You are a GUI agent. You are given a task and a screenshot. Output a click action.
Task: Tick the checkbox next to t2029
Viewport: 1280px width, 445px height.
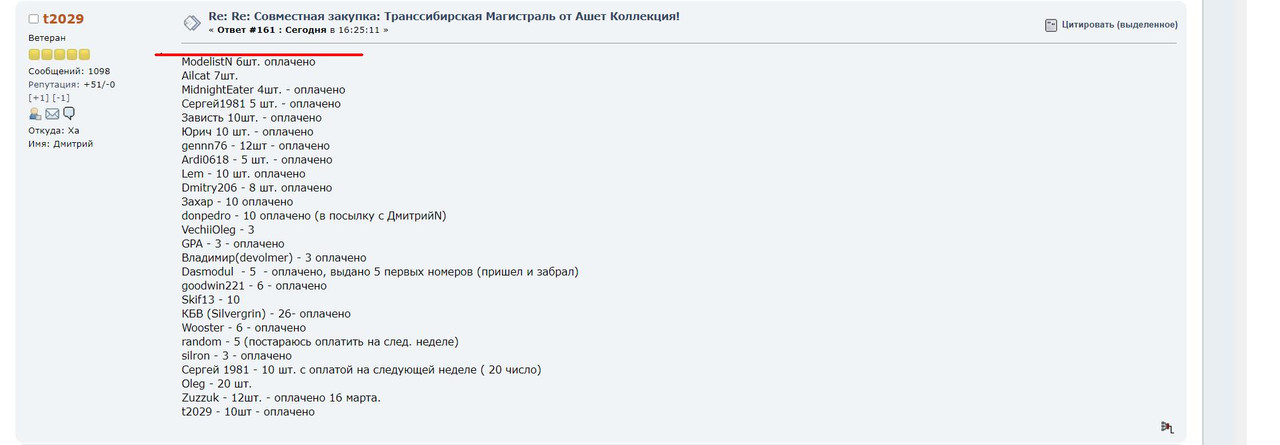coord(34,19)
